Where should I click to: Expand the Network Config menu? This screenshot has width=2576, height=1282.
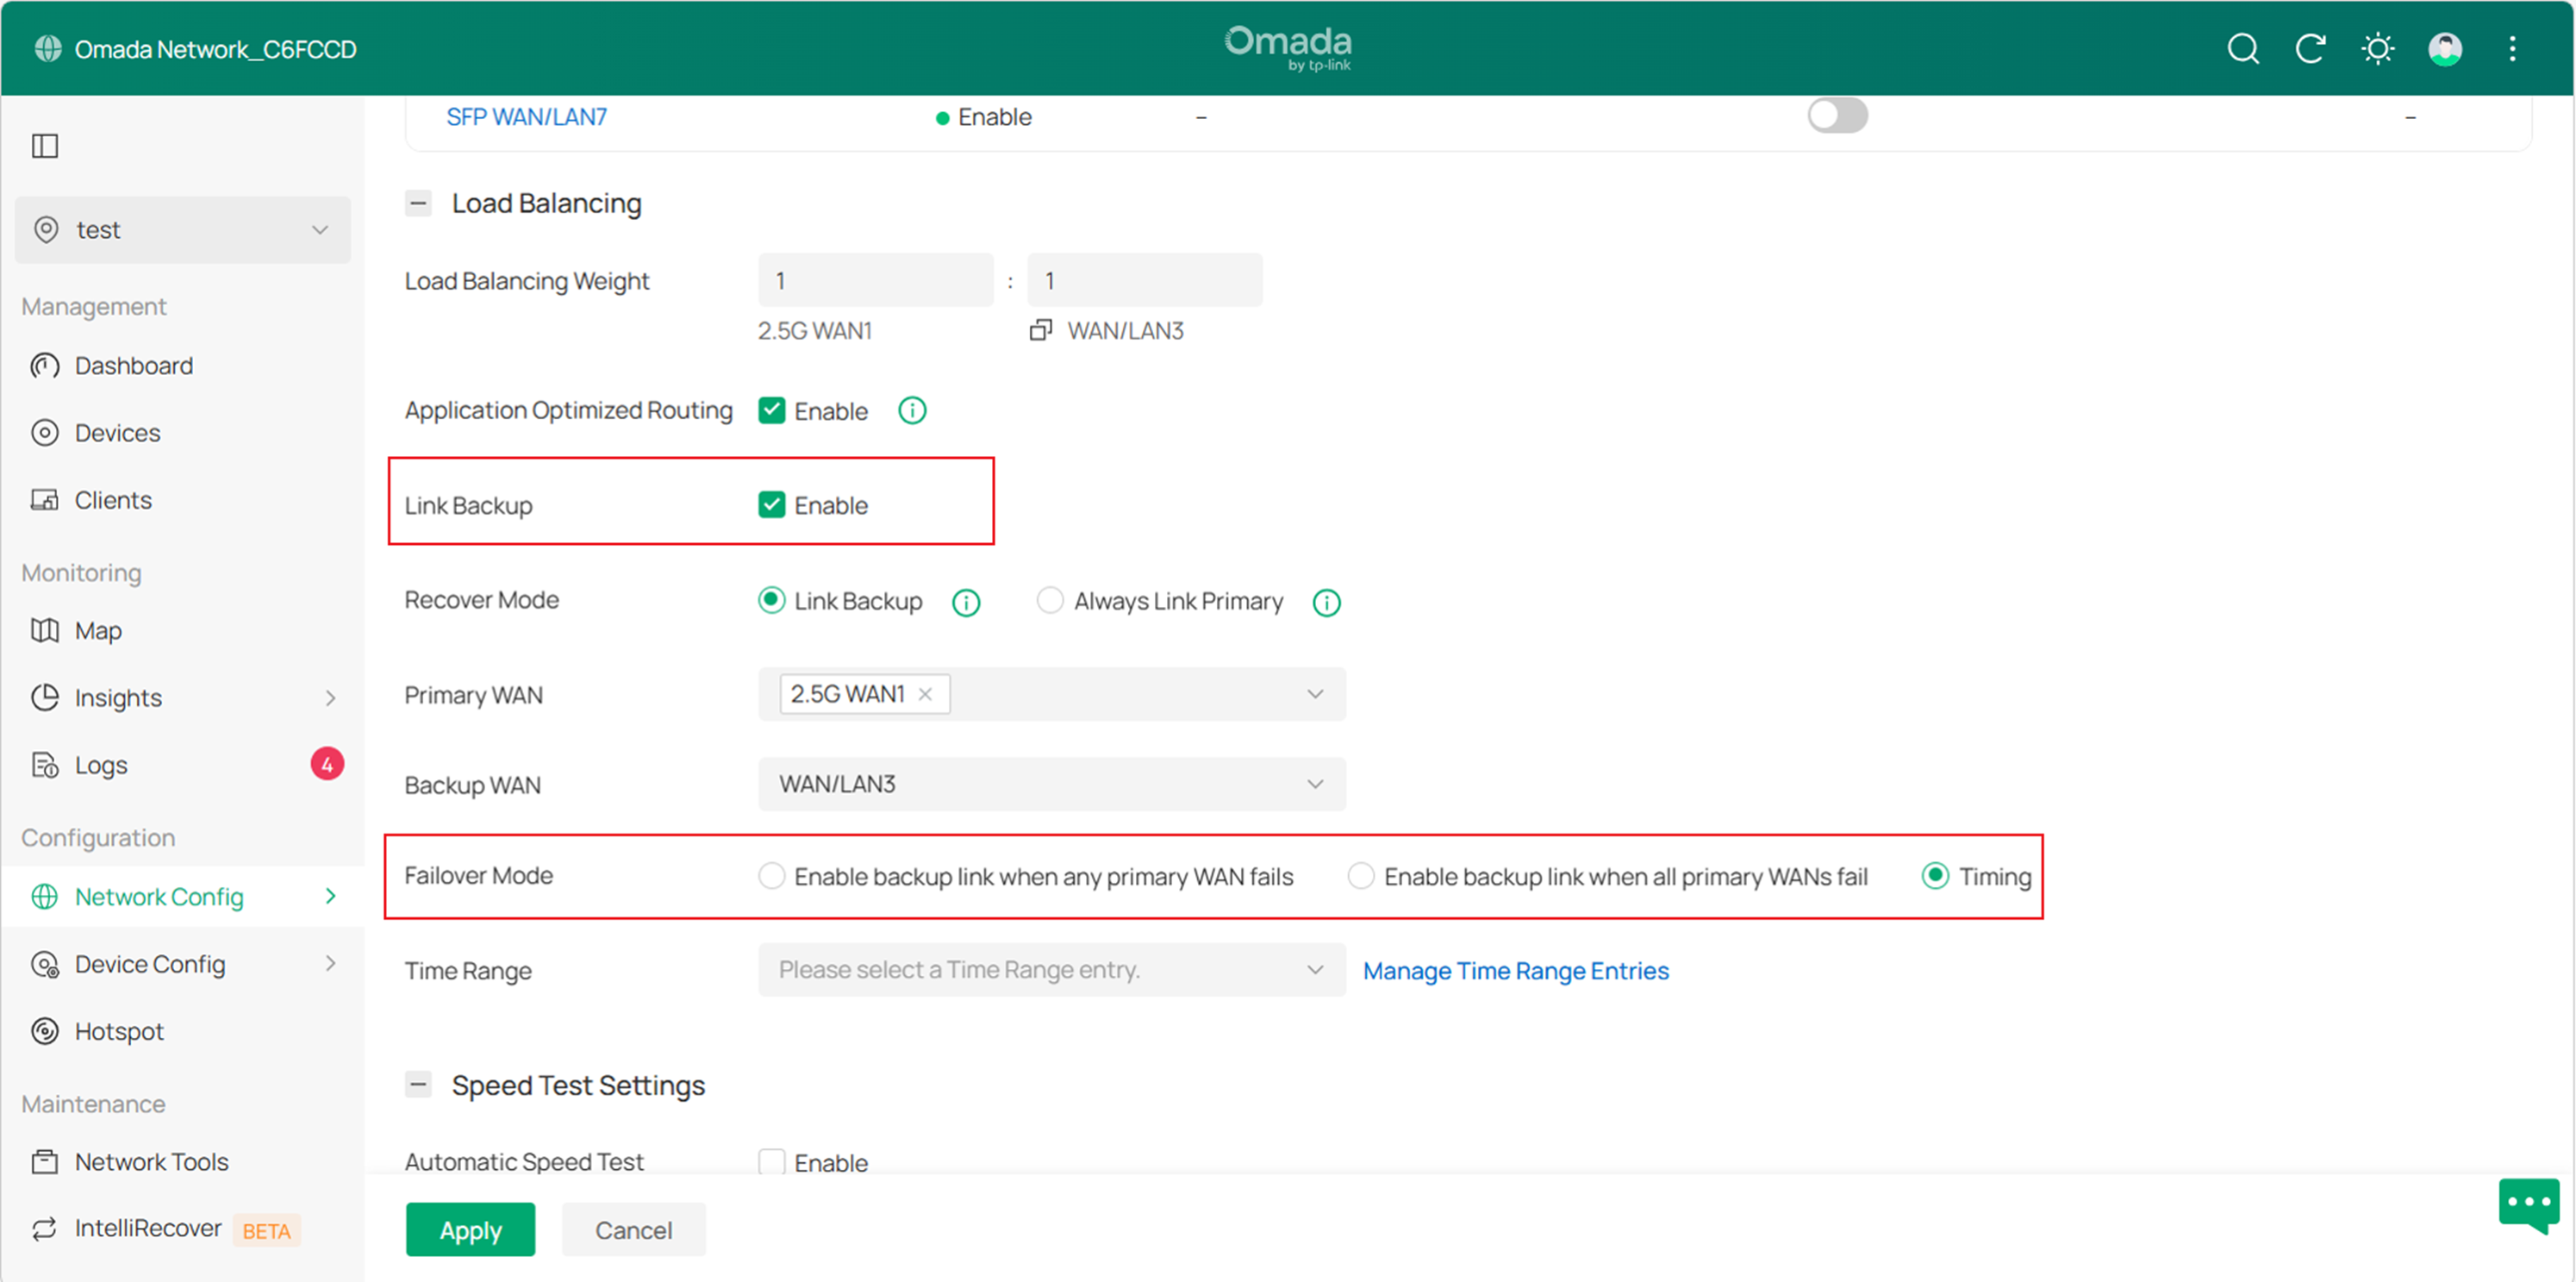point(158,896)
